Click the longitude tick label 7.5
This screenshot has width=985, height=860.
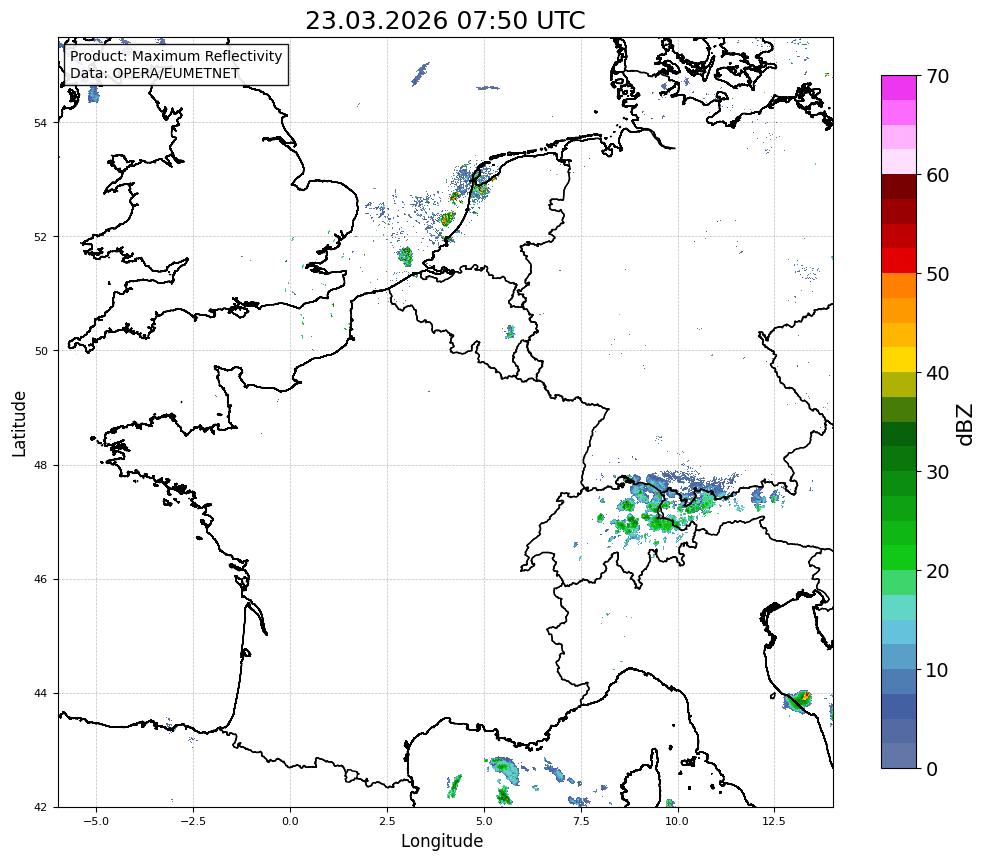point(581,821)
